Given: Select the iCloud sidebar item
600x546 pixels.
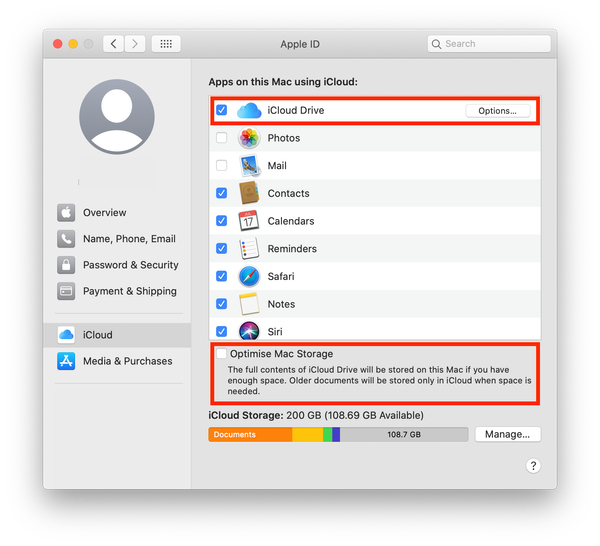Looking at the screenshot, I should point(117,335).
